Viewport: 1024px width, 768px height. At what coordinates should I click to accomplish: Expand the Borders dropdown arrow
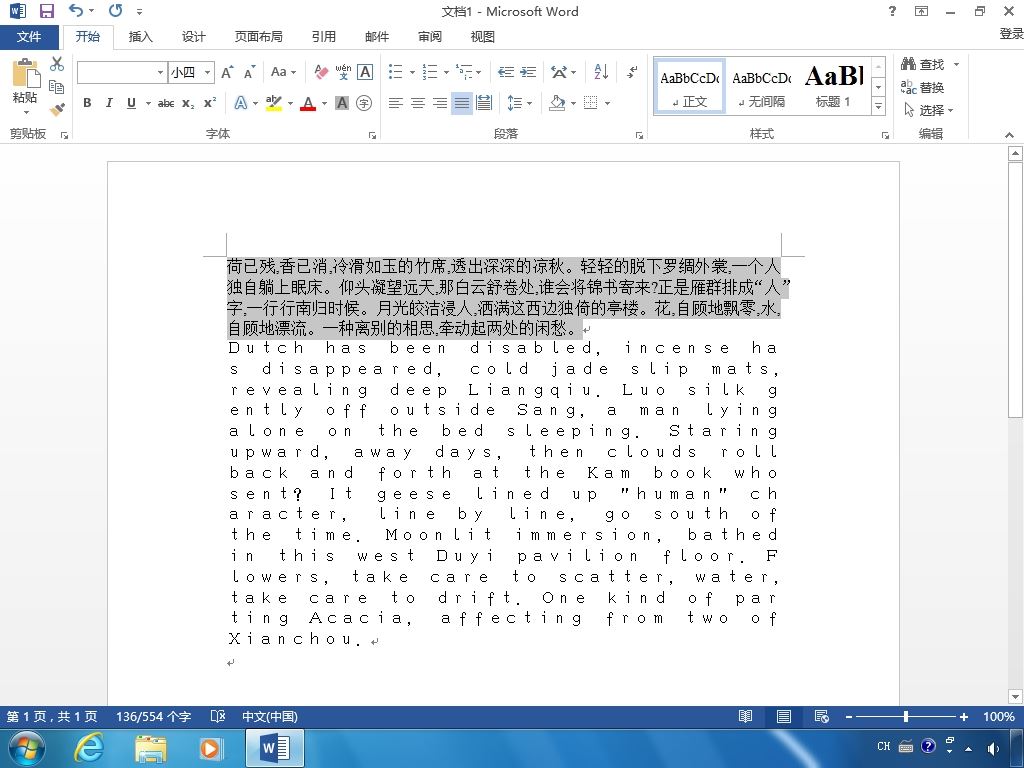(x=607, y=103)
